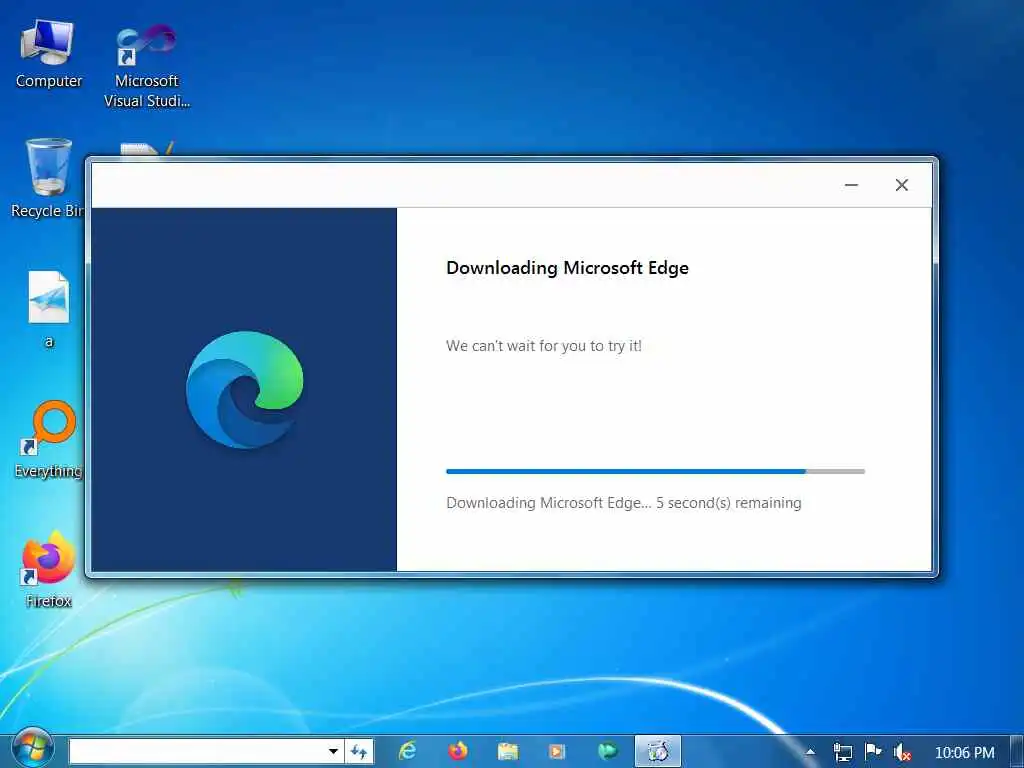Click the muted volume tray icon
Screen dimensions: 1024x768
click(902, 752)
